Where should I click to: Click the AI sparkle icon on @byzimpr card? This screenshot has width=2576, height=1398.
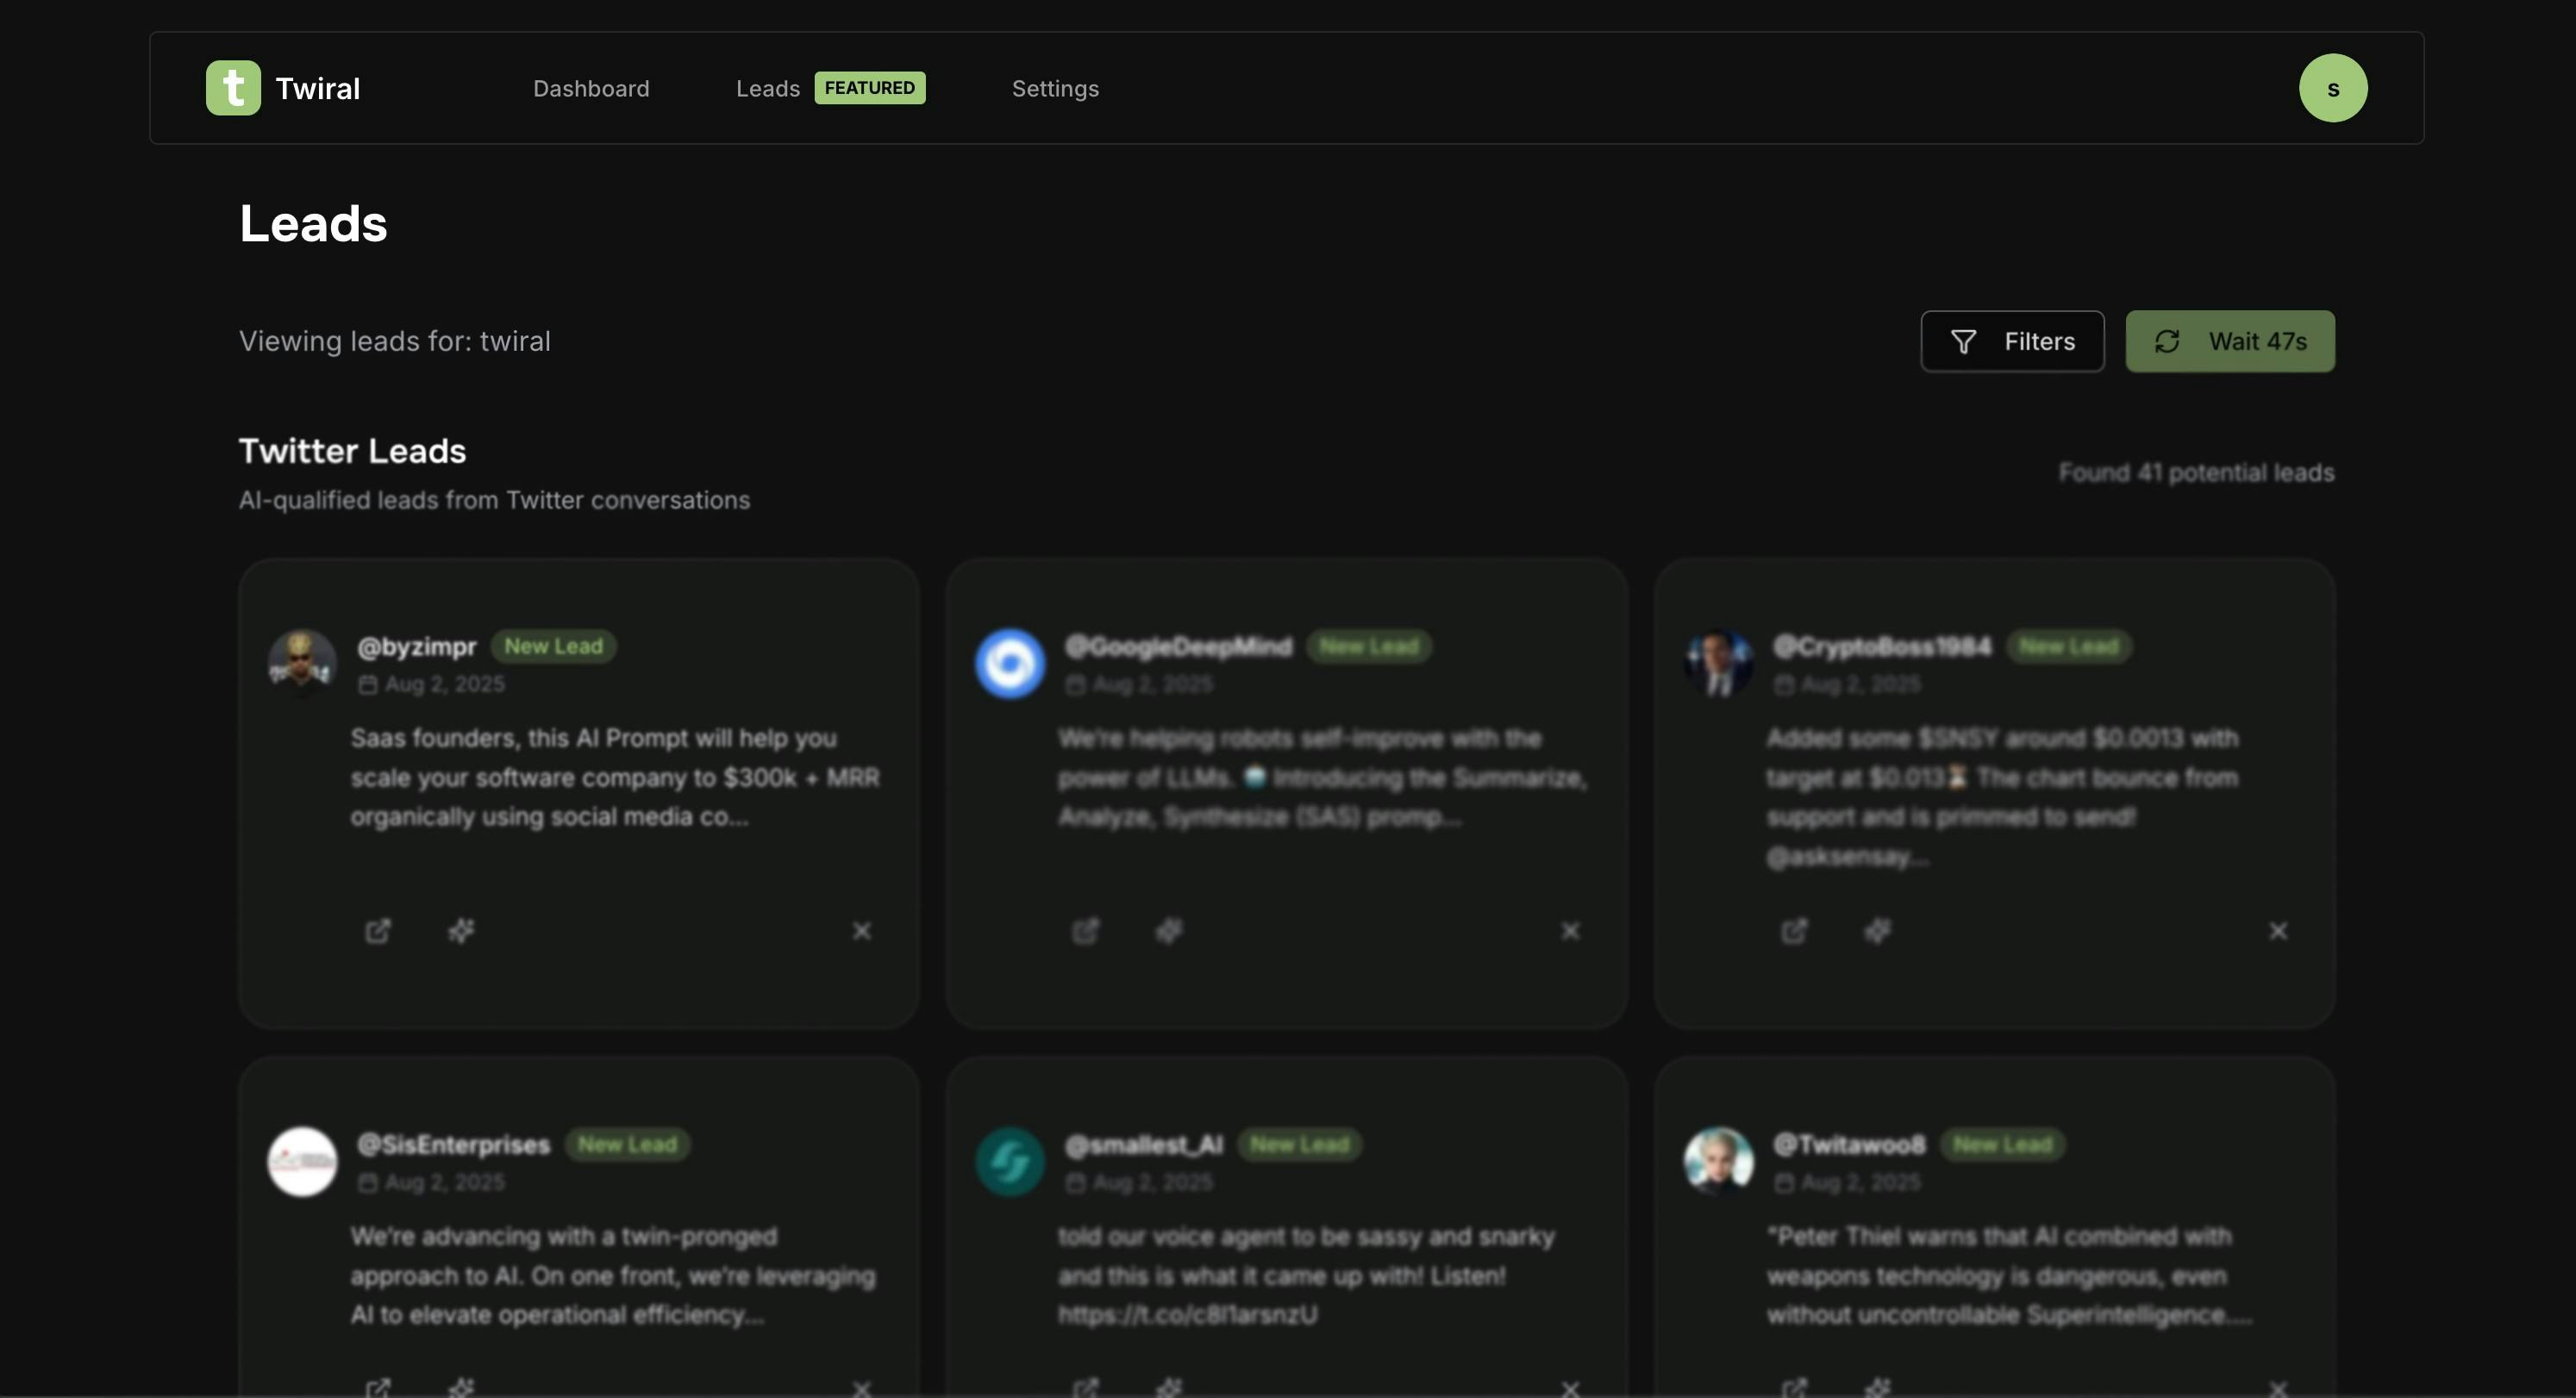point(461,931)
